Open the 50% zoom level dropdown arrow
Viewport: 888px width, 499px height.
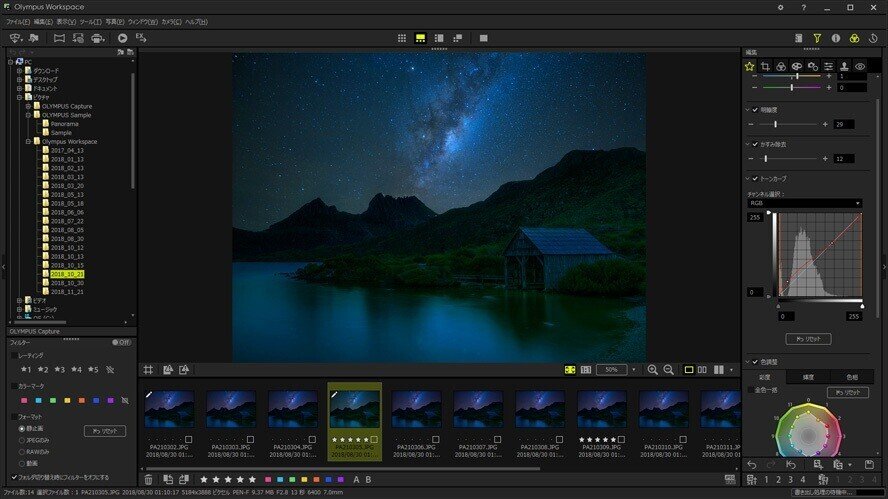pos(634,370)
